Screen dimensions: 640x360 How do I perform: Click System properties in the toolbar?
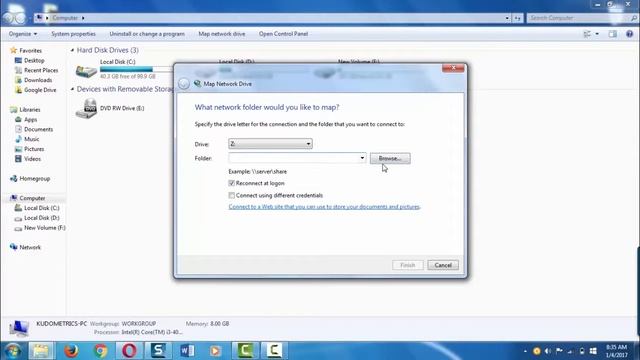(x=73, y=34)
